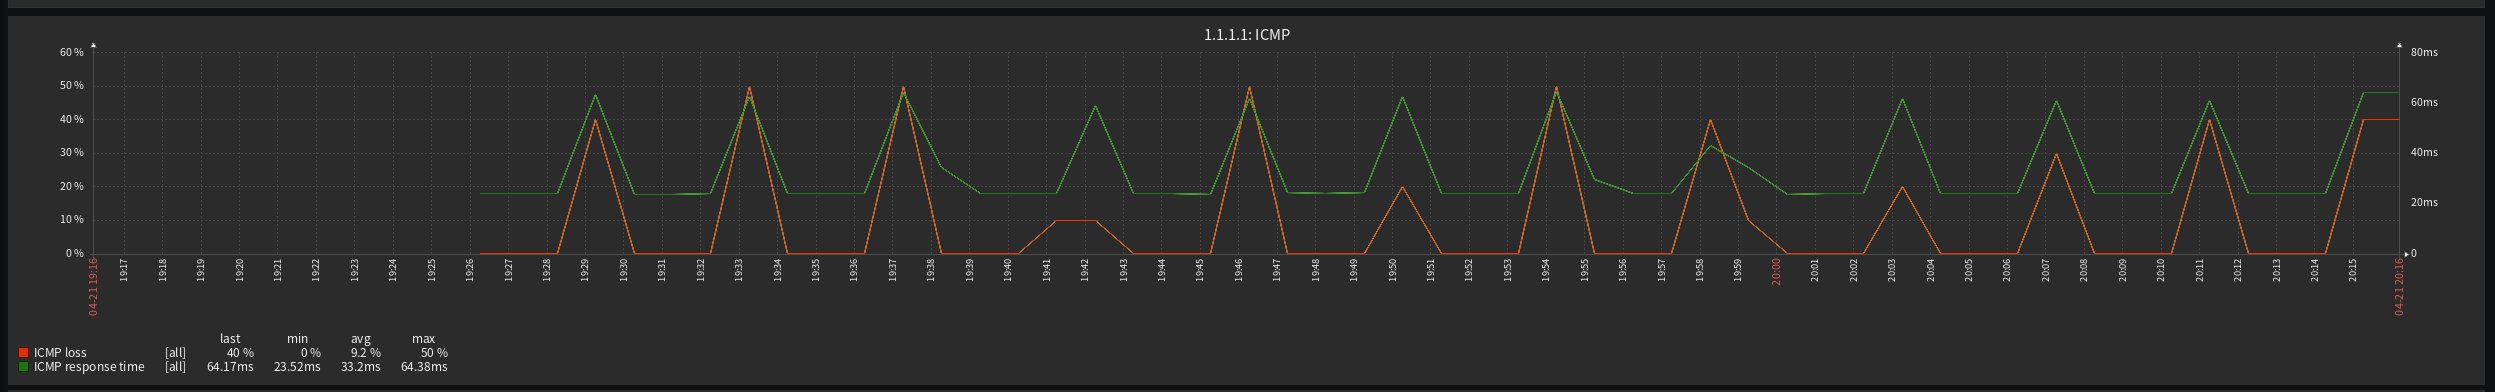Select the ICMP response time legend label

point(89,367)
